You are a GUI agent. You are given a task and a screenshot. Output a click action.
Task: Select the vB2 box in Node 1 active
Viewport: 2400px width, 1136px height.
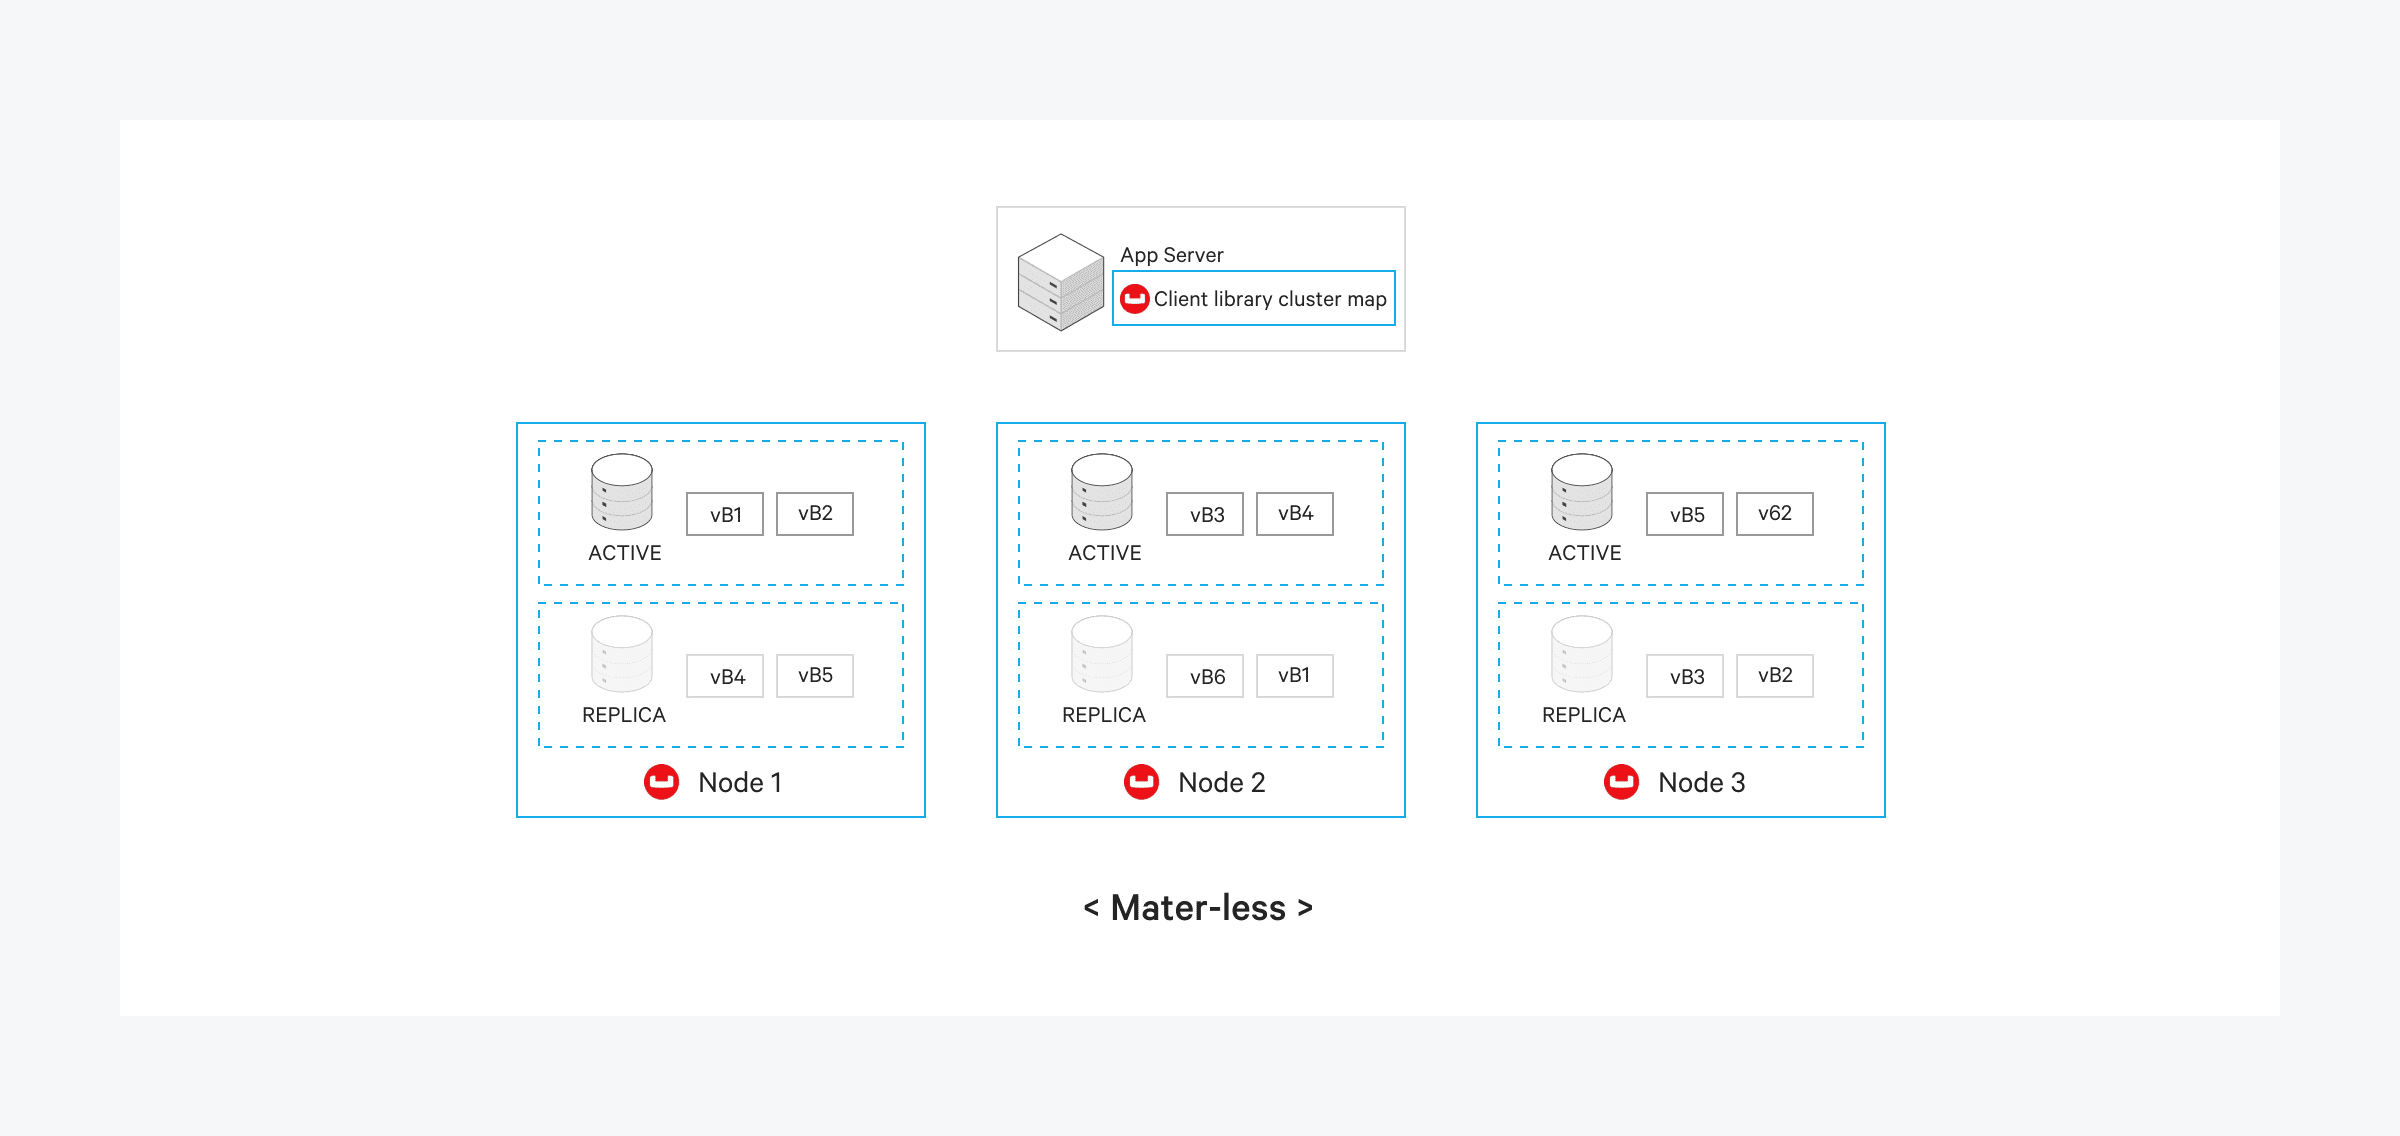pos(815,514)
